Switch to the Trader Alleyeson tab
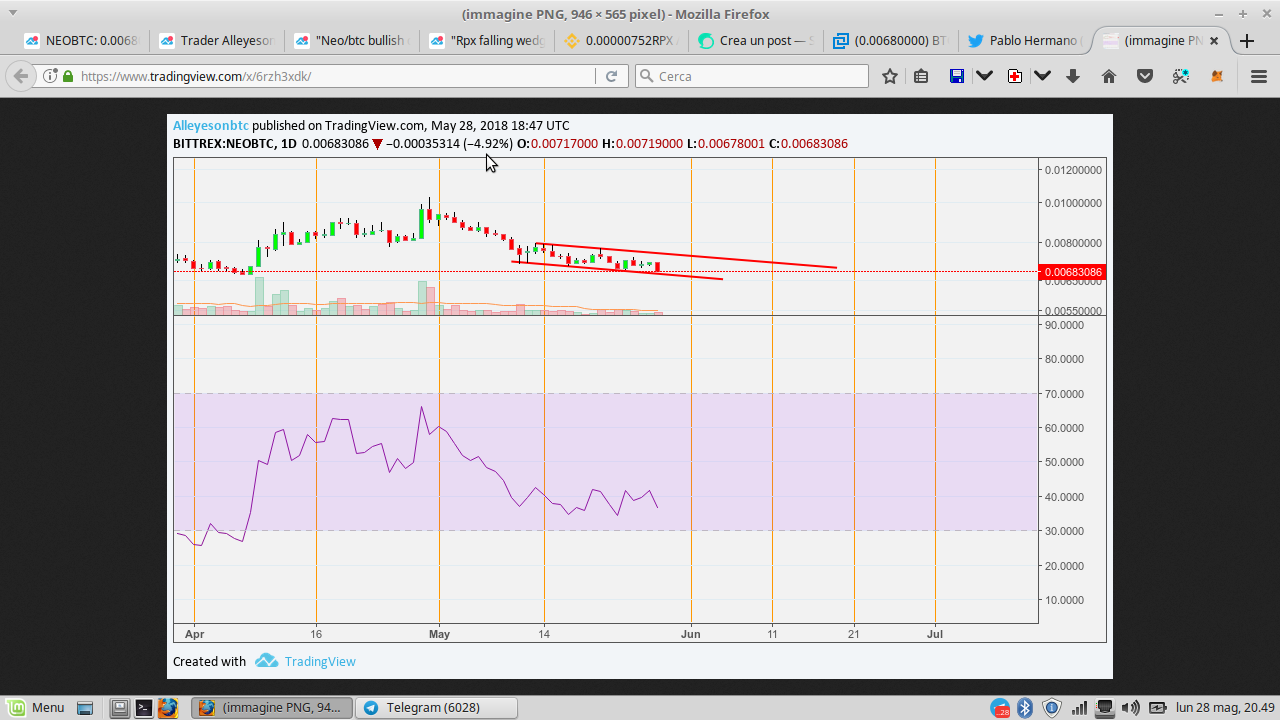Image resolution: width=1280 pixels, height=720 pixels. (216, 41)
